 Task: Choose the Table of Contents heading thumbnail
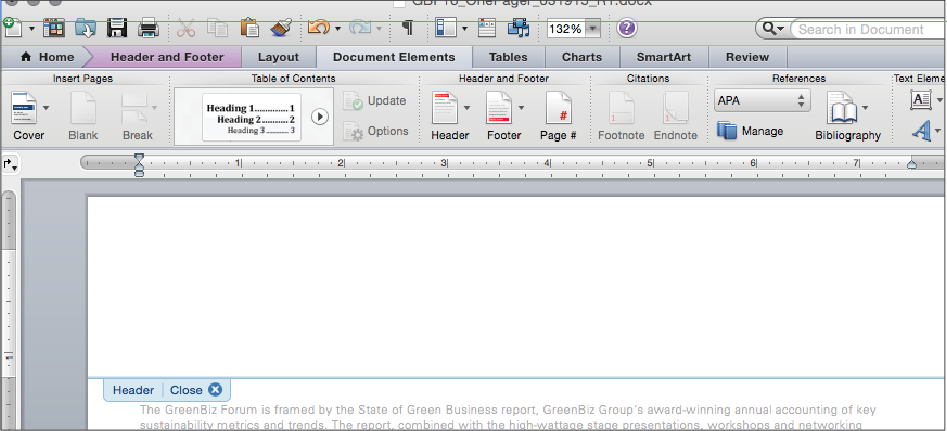251,117
